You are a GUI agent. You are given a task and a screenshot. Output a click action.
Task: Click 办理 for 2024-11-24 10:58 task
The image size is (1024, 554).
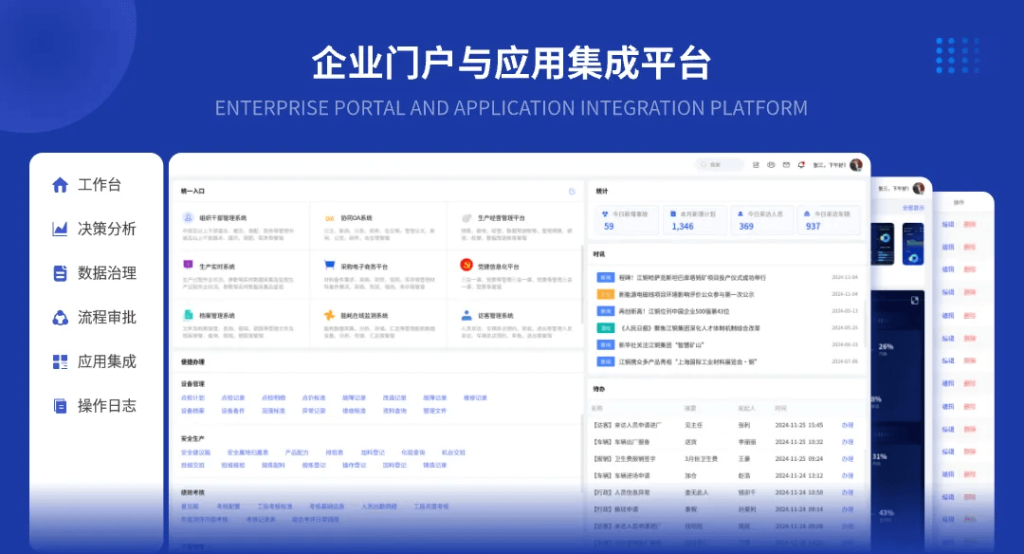pos(848,493)
